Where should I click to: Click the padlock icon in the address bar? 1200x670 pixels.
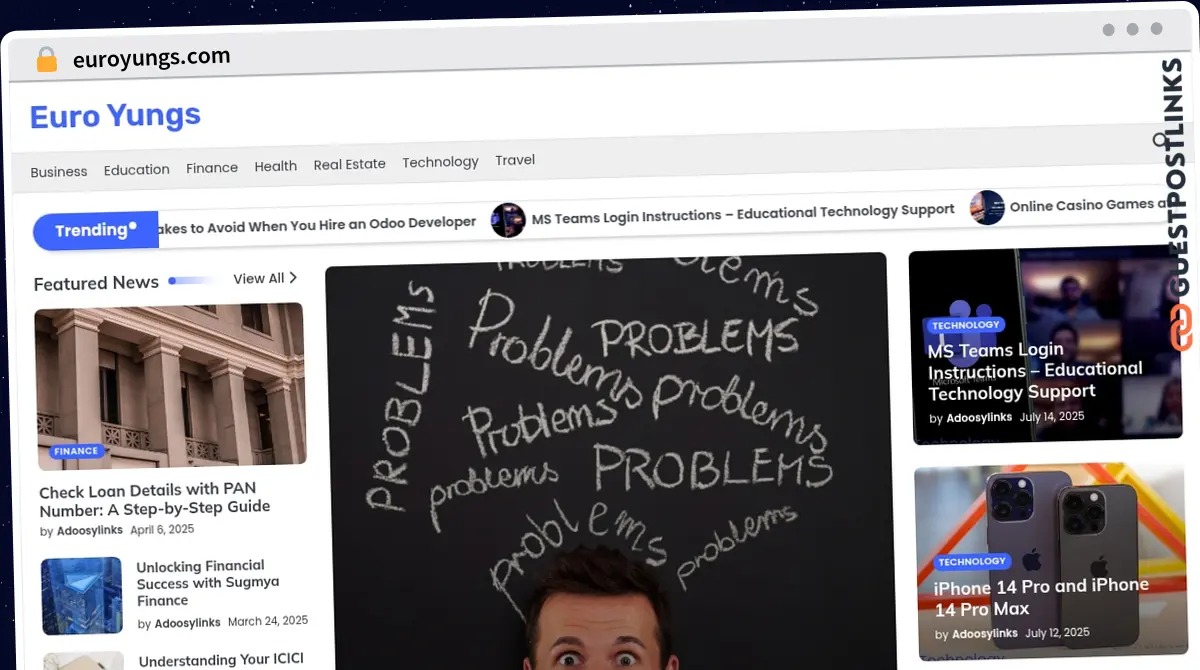point(46,59)
